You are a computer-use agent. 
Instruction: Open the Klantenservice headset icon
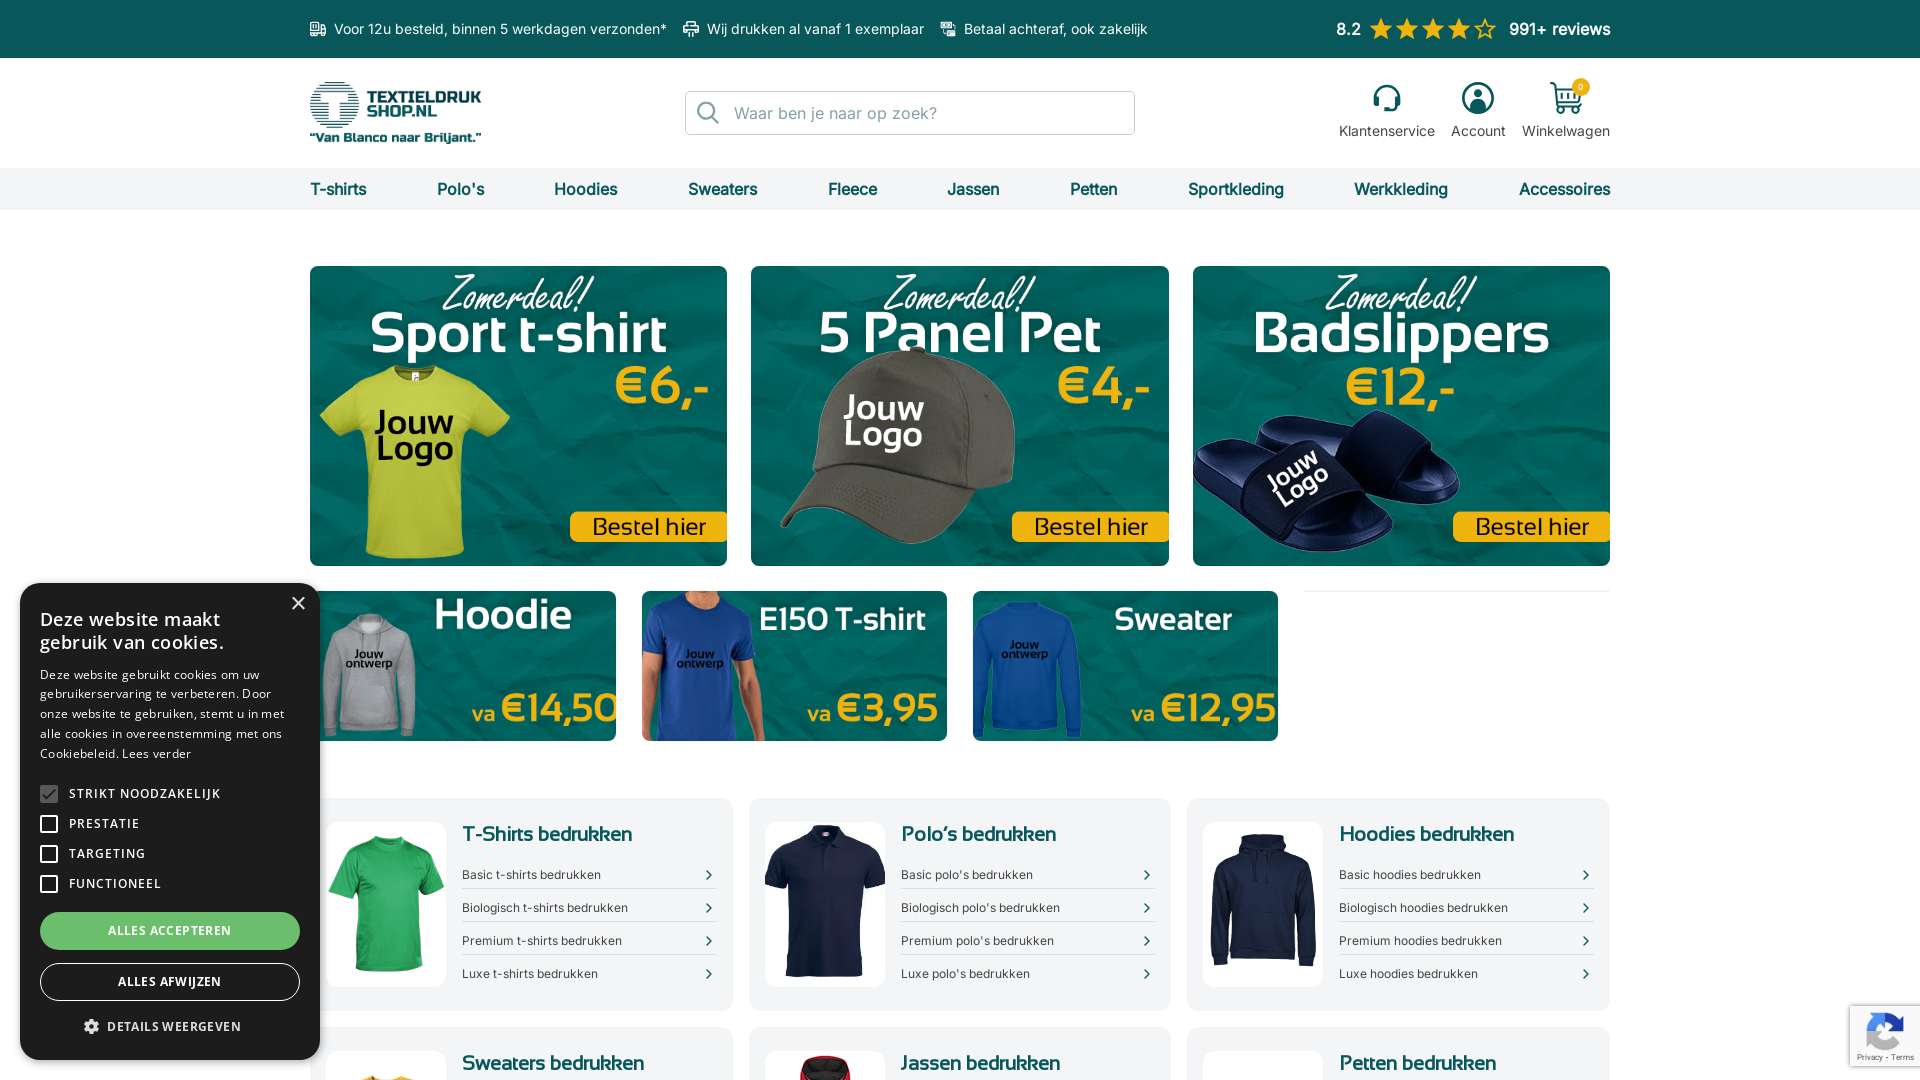(1386, 98)
